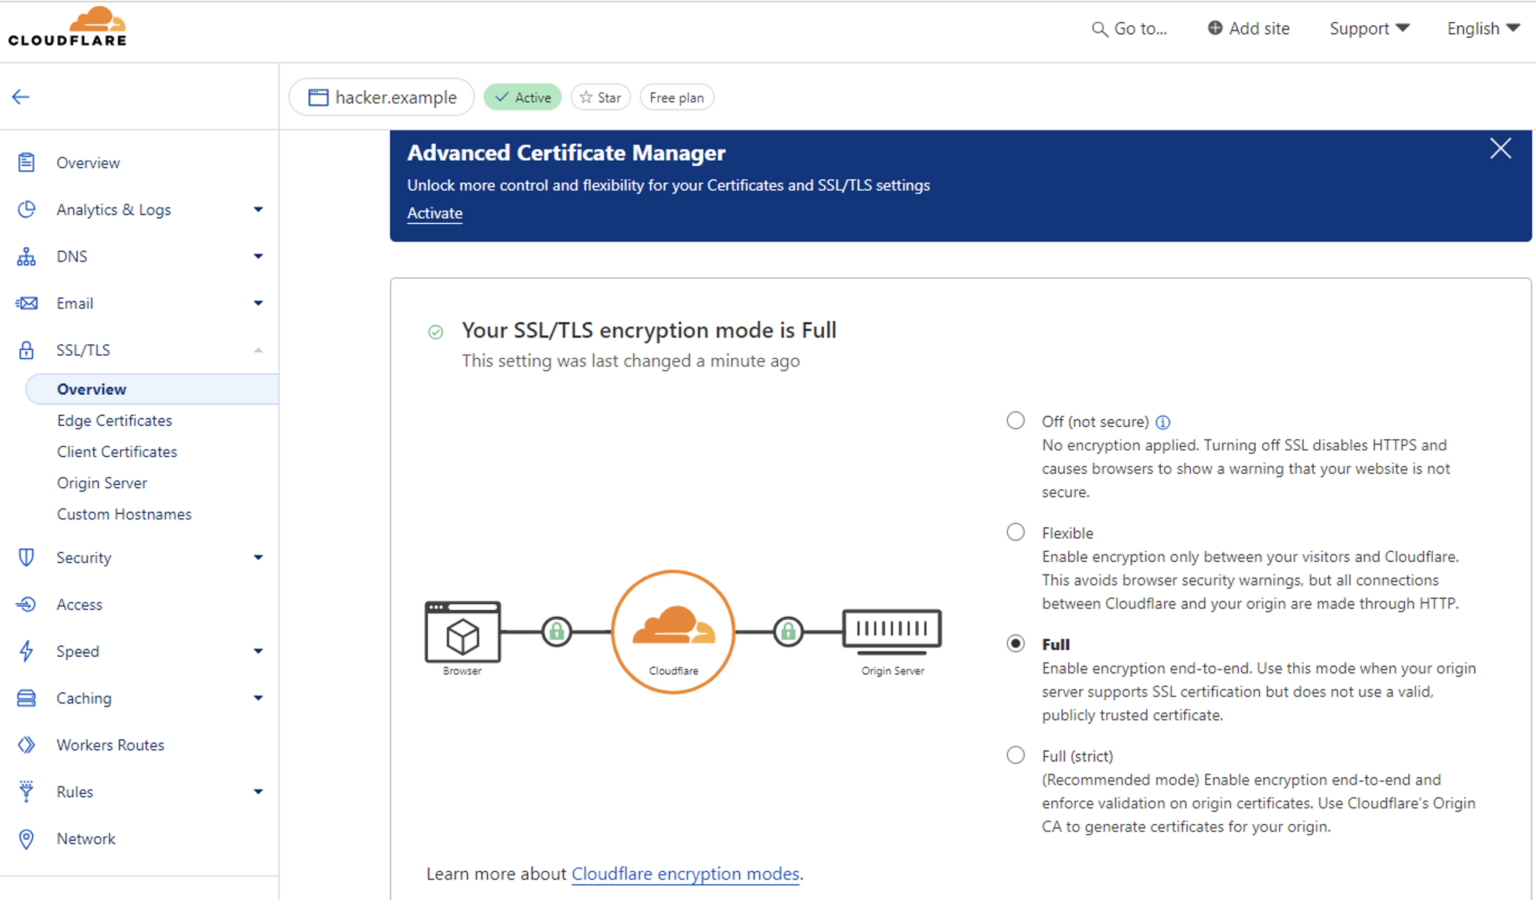Switch to the Edge Certificates tab
This screenshot has width=1536, height=904.
pyautogui.click(x=113, y=420)
